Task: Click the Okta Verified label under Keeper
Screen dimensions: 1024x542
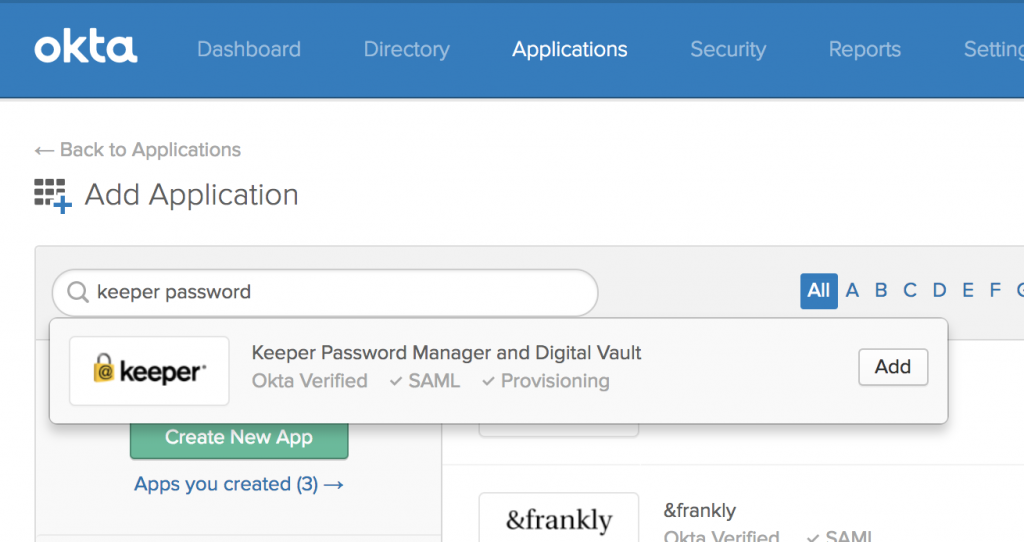Action: [310, 381]
